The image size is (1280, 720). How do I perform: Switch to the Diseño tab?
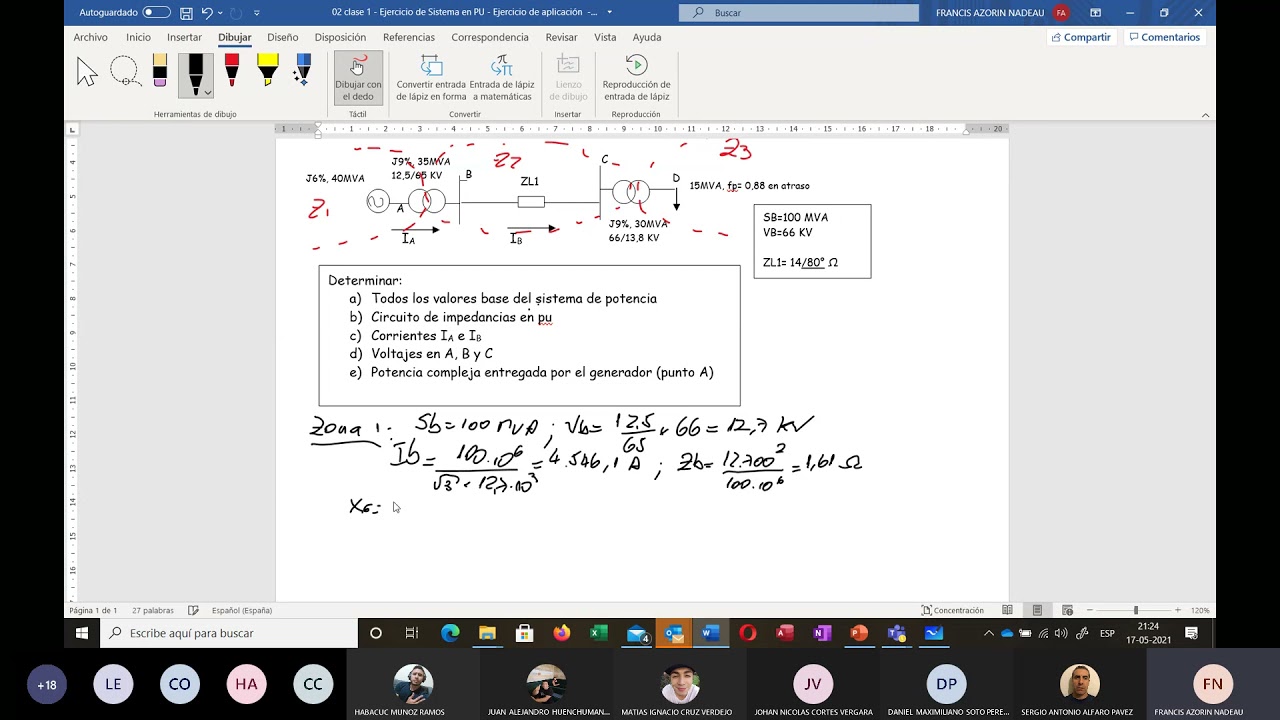tap(282, 37)
